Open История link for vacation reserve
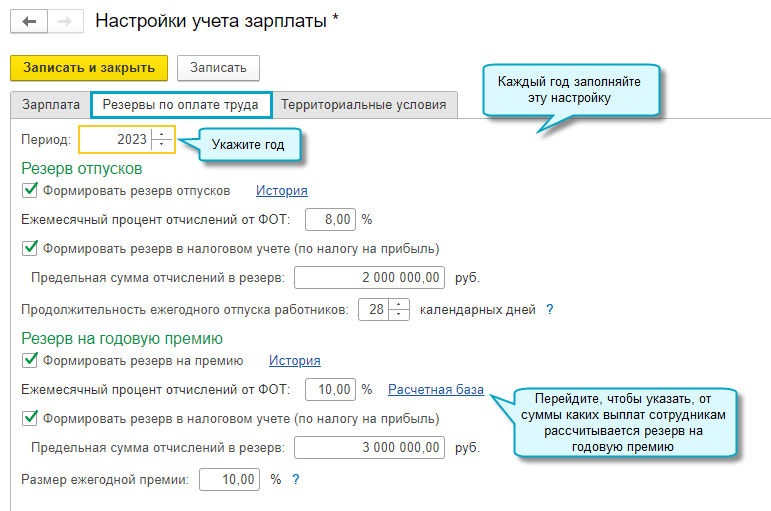 282,191
